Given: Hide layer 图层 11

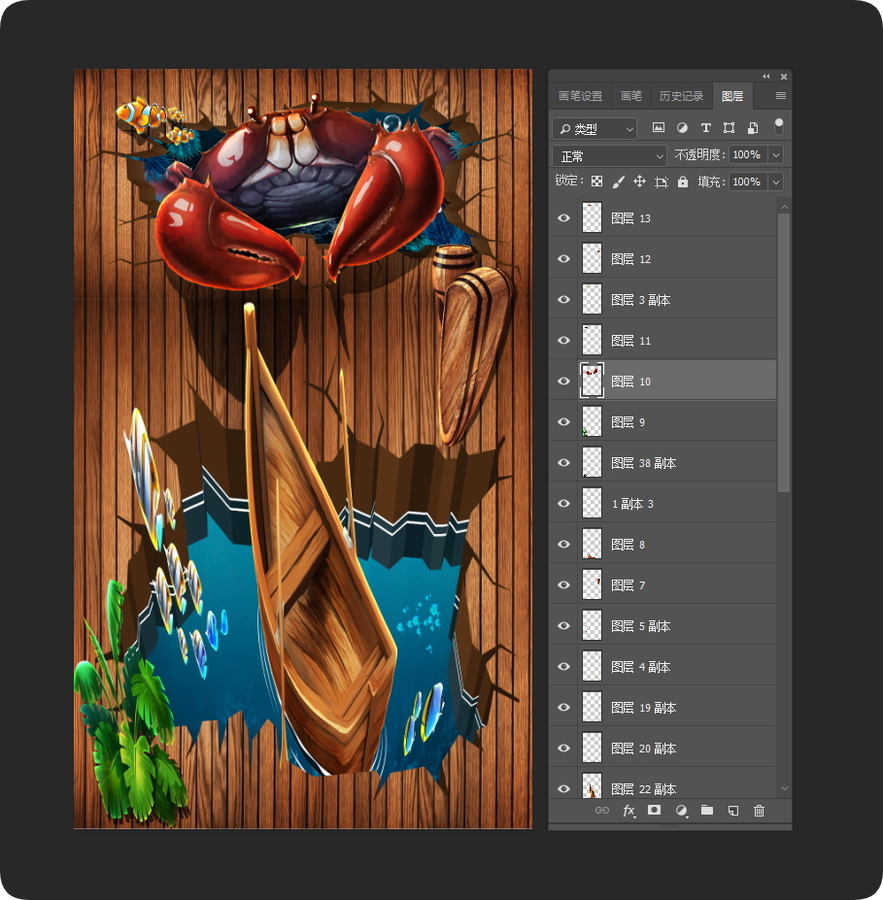Looking at the screenshot, I should (x=564, y=340).
